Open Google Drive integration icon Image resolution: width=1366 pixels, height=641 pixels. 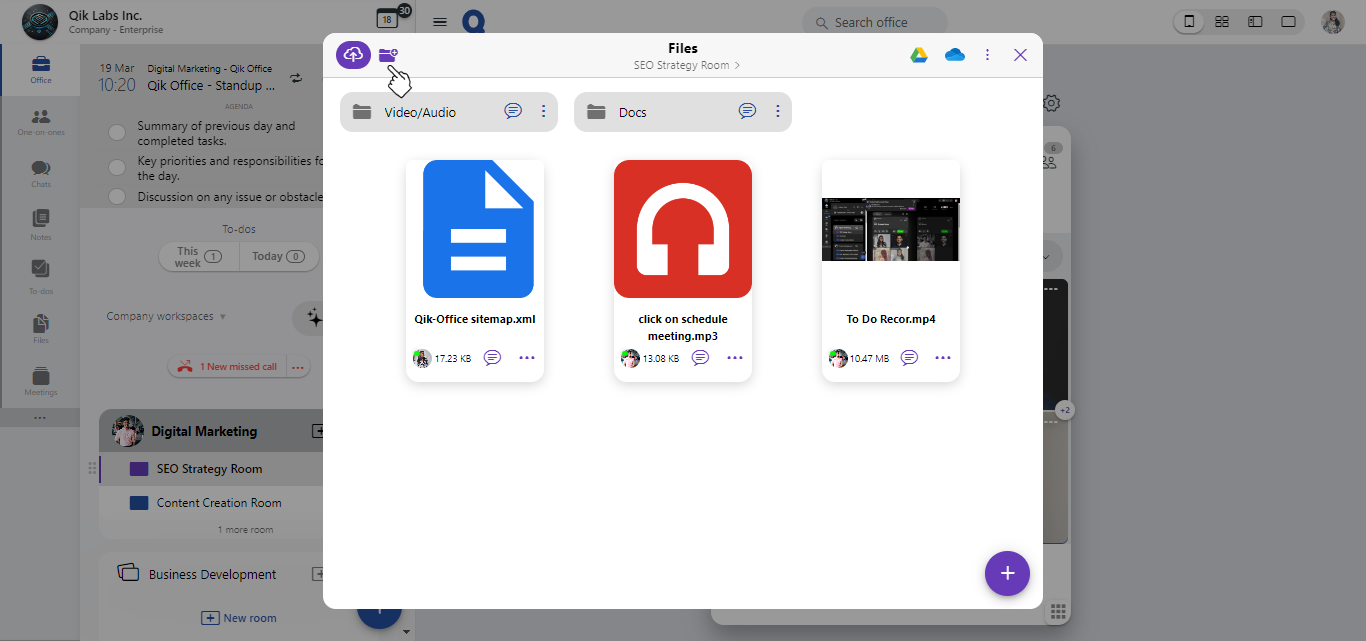tap(919, 55)
